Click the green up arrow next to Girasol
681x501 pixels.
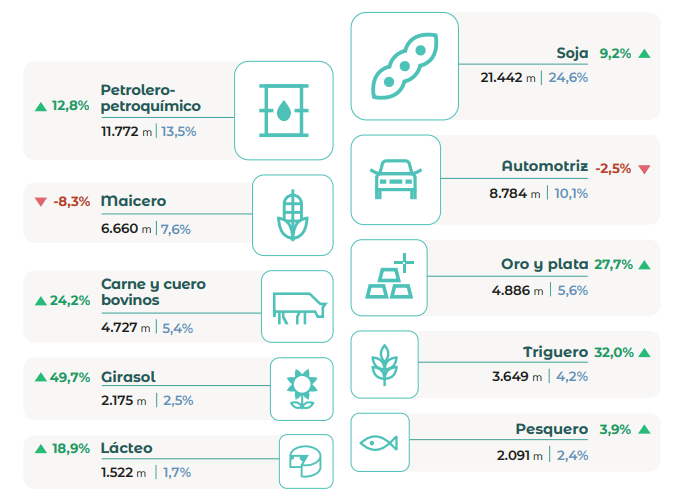41,377
